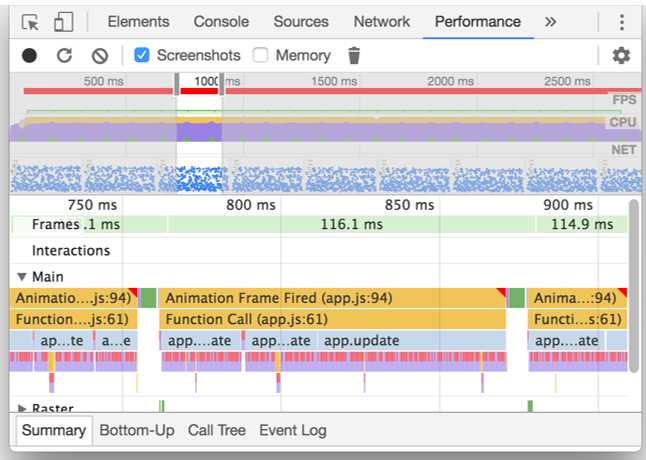The image size is (646, 460).
Task: Click the highlighted screenshot filmstrip section
Action: 199,179
